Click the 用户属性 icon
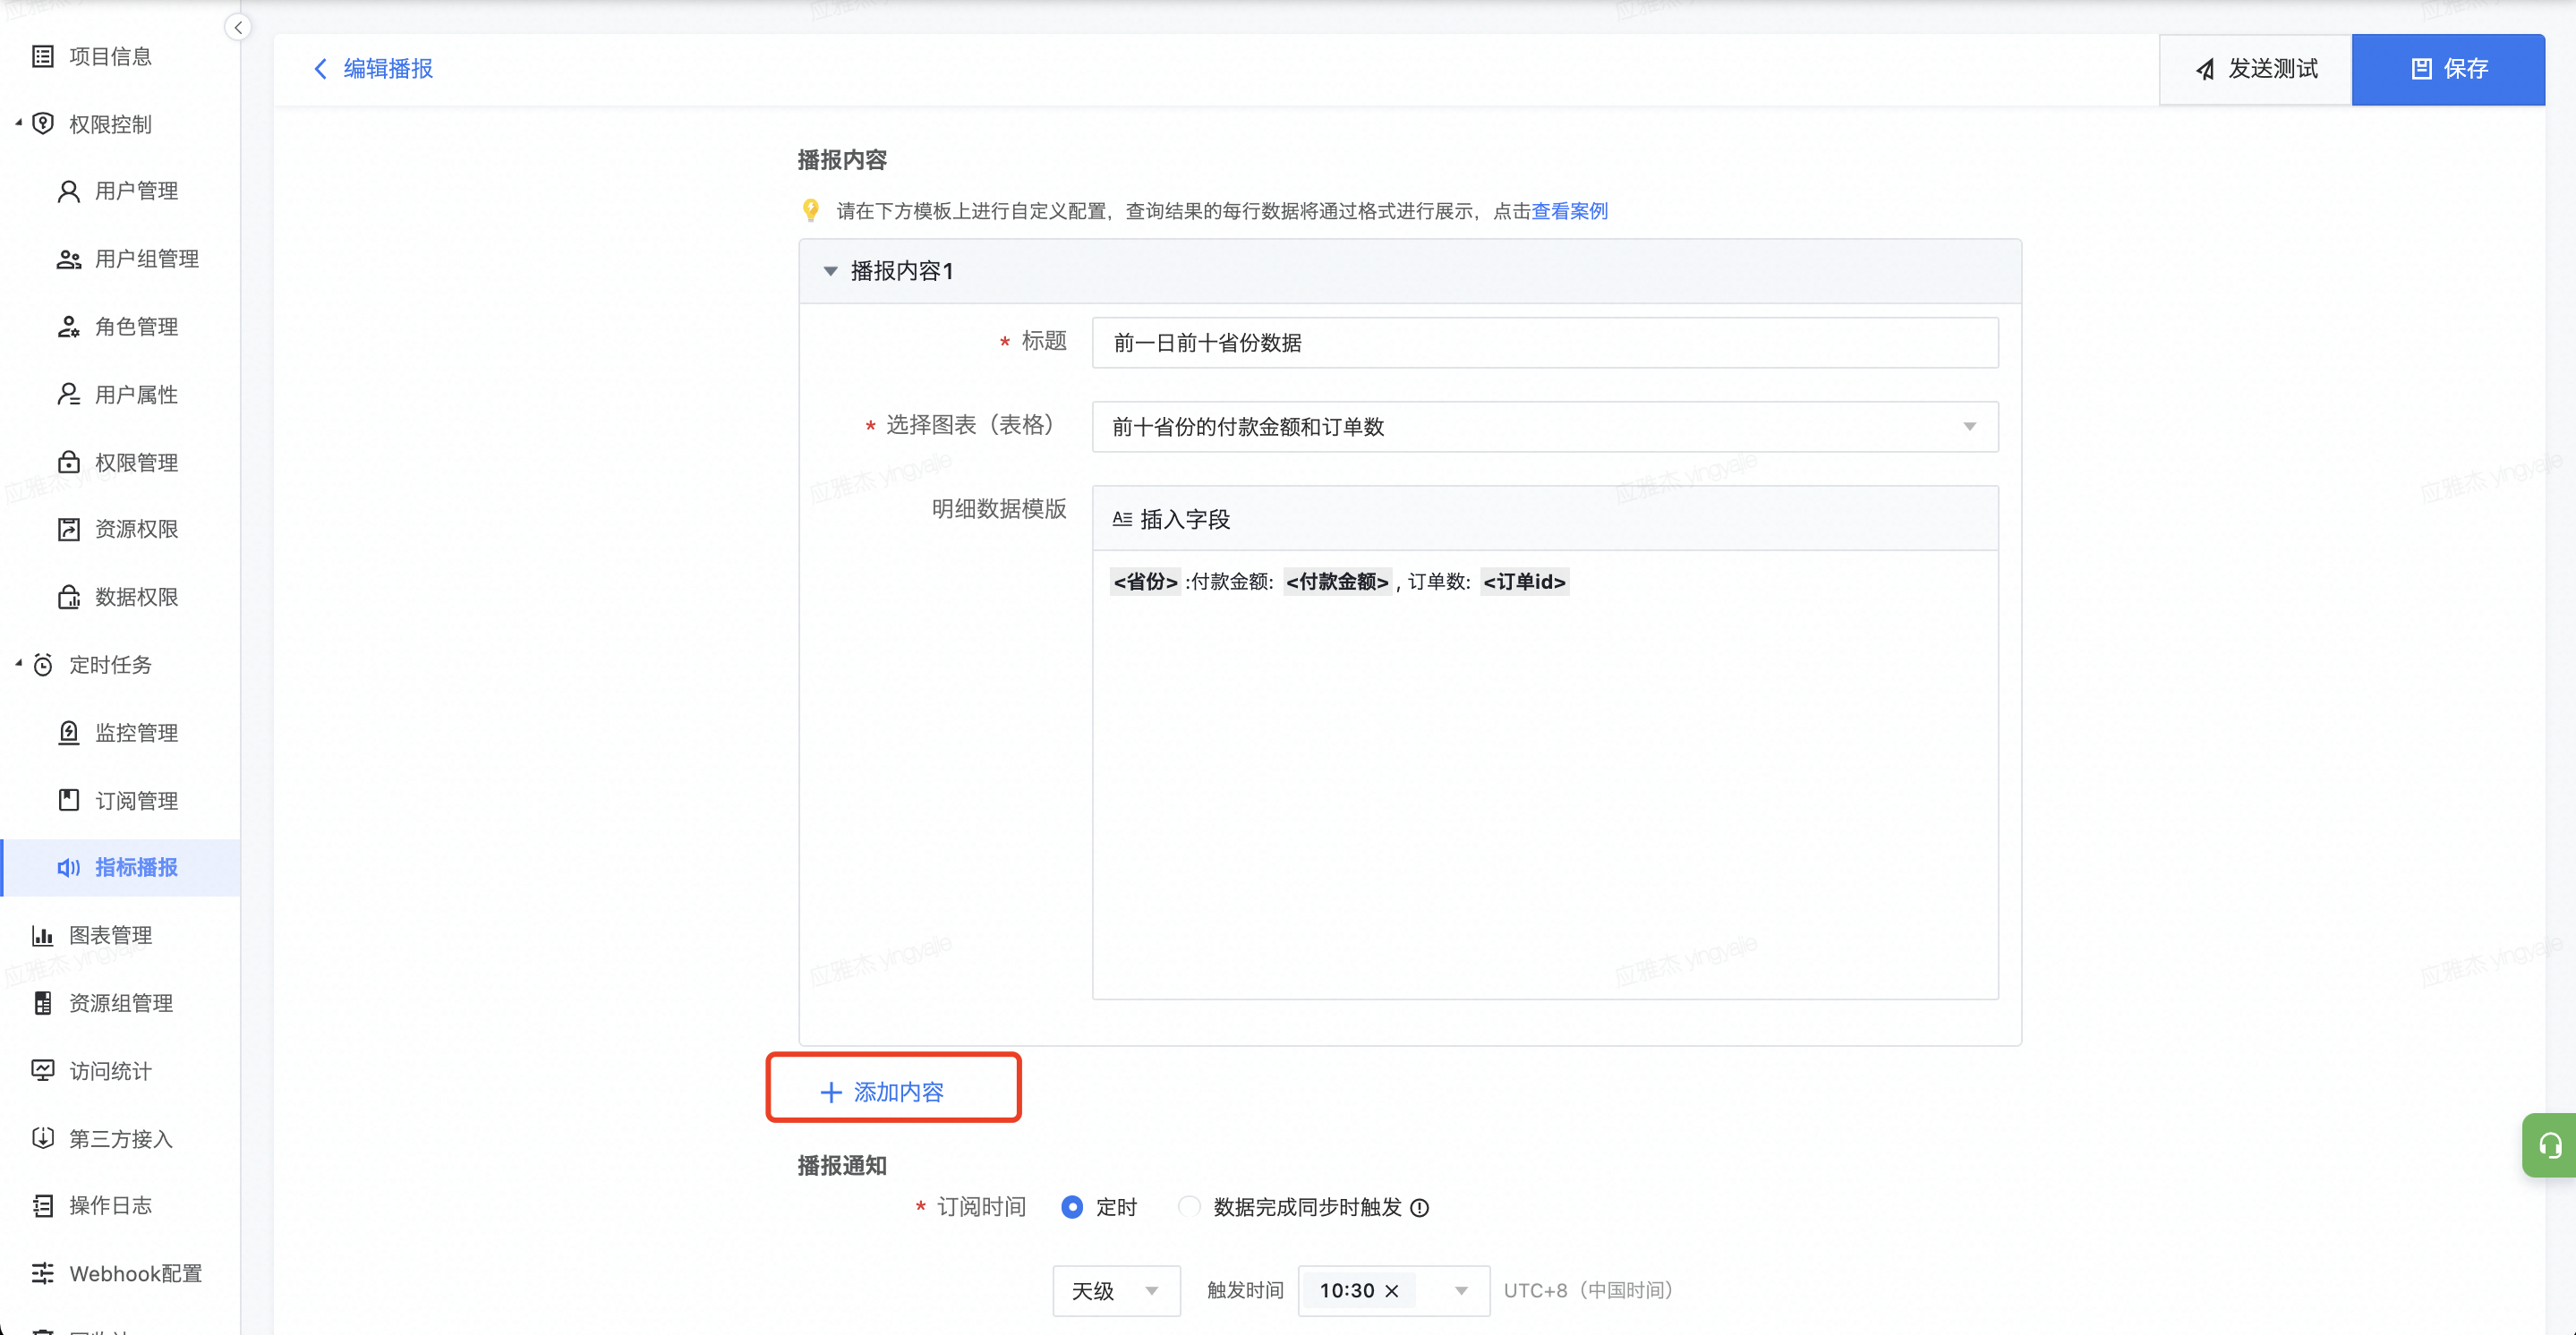The image size is (2576, 1335). 69,395
